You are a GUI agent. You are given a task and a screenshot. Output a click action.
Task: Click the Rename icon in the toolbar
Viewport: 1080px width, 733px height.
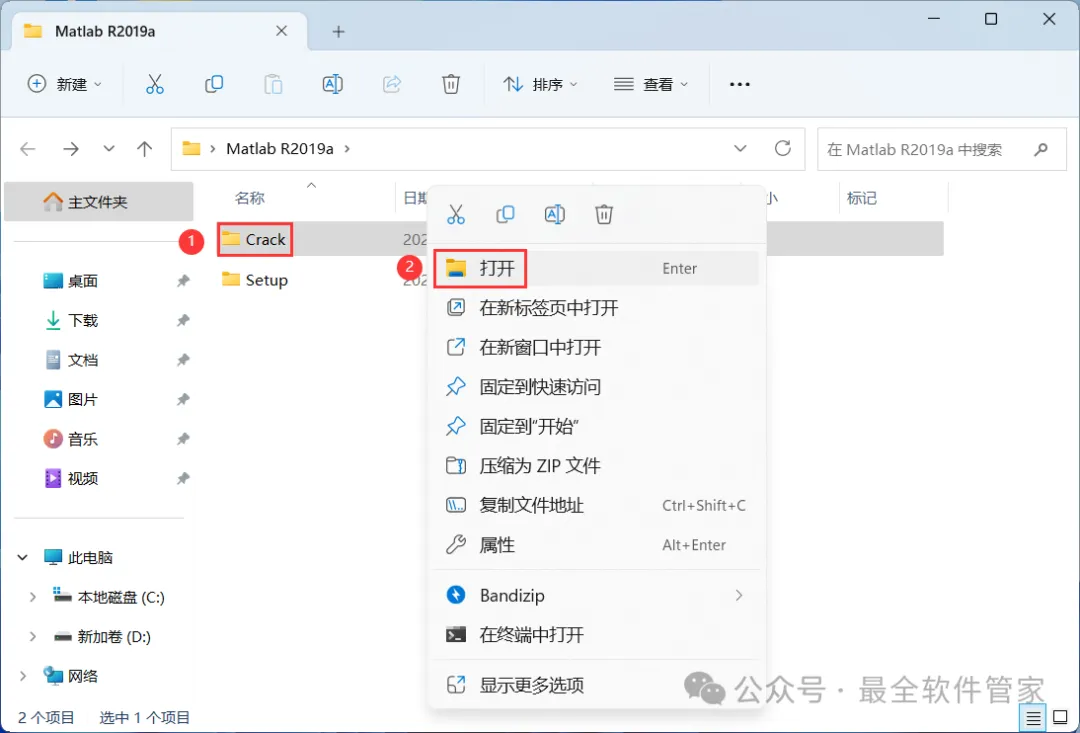pos(333,84)
